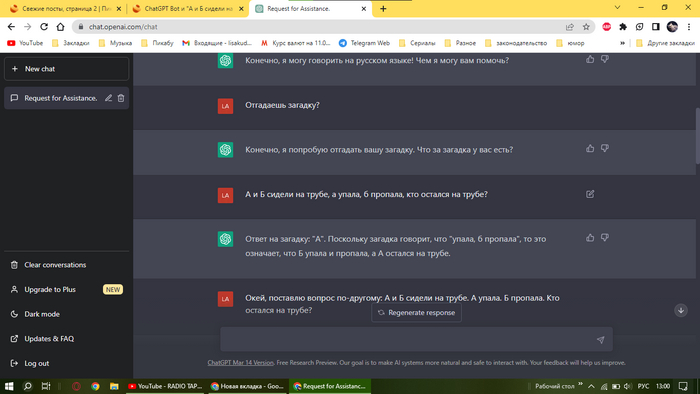Open YouTube bookmark

click(25, 43)
